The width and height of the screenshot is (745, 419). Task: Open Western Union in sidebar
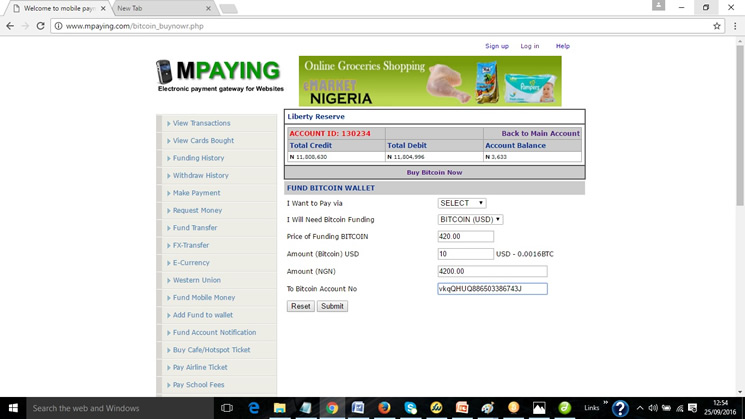[197, 280]
